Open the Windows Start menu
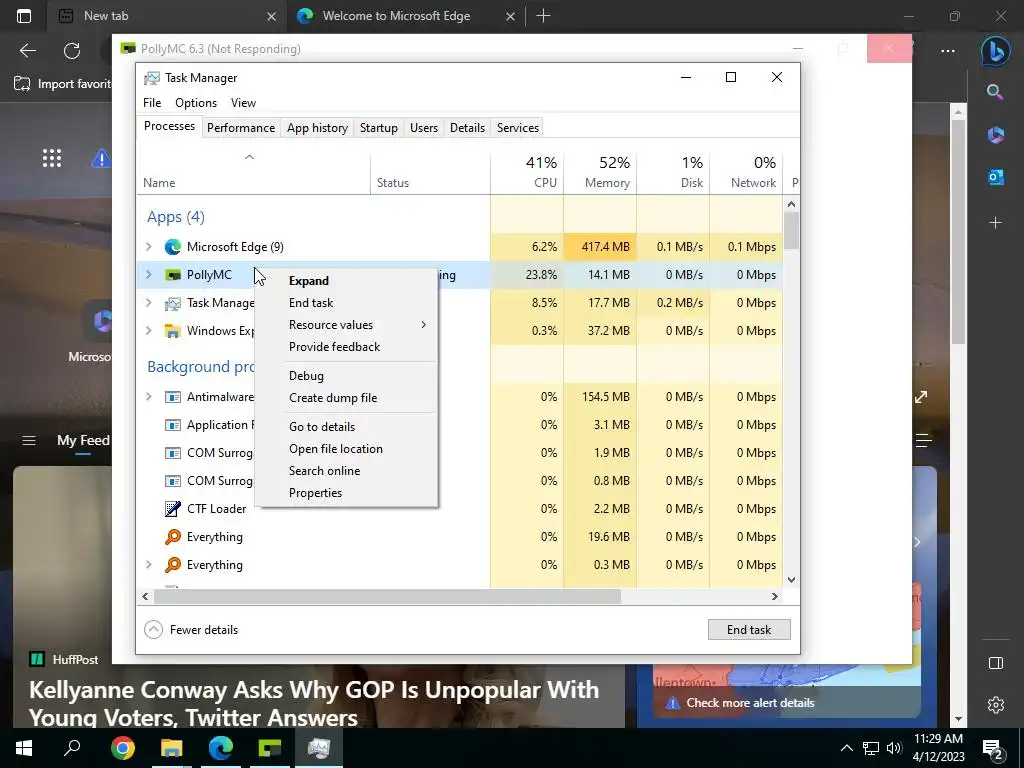Viewport: 1024px width, 768px height. coord(24,748)
